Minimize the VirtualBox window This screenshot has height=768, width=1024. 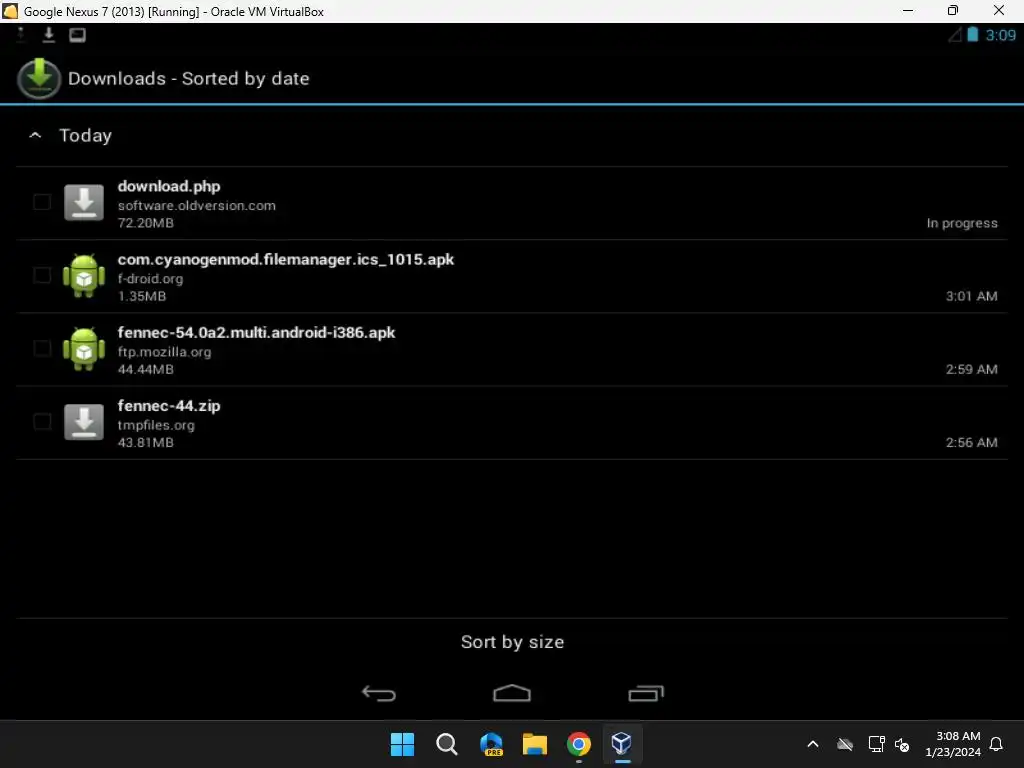tap(908, 11)
